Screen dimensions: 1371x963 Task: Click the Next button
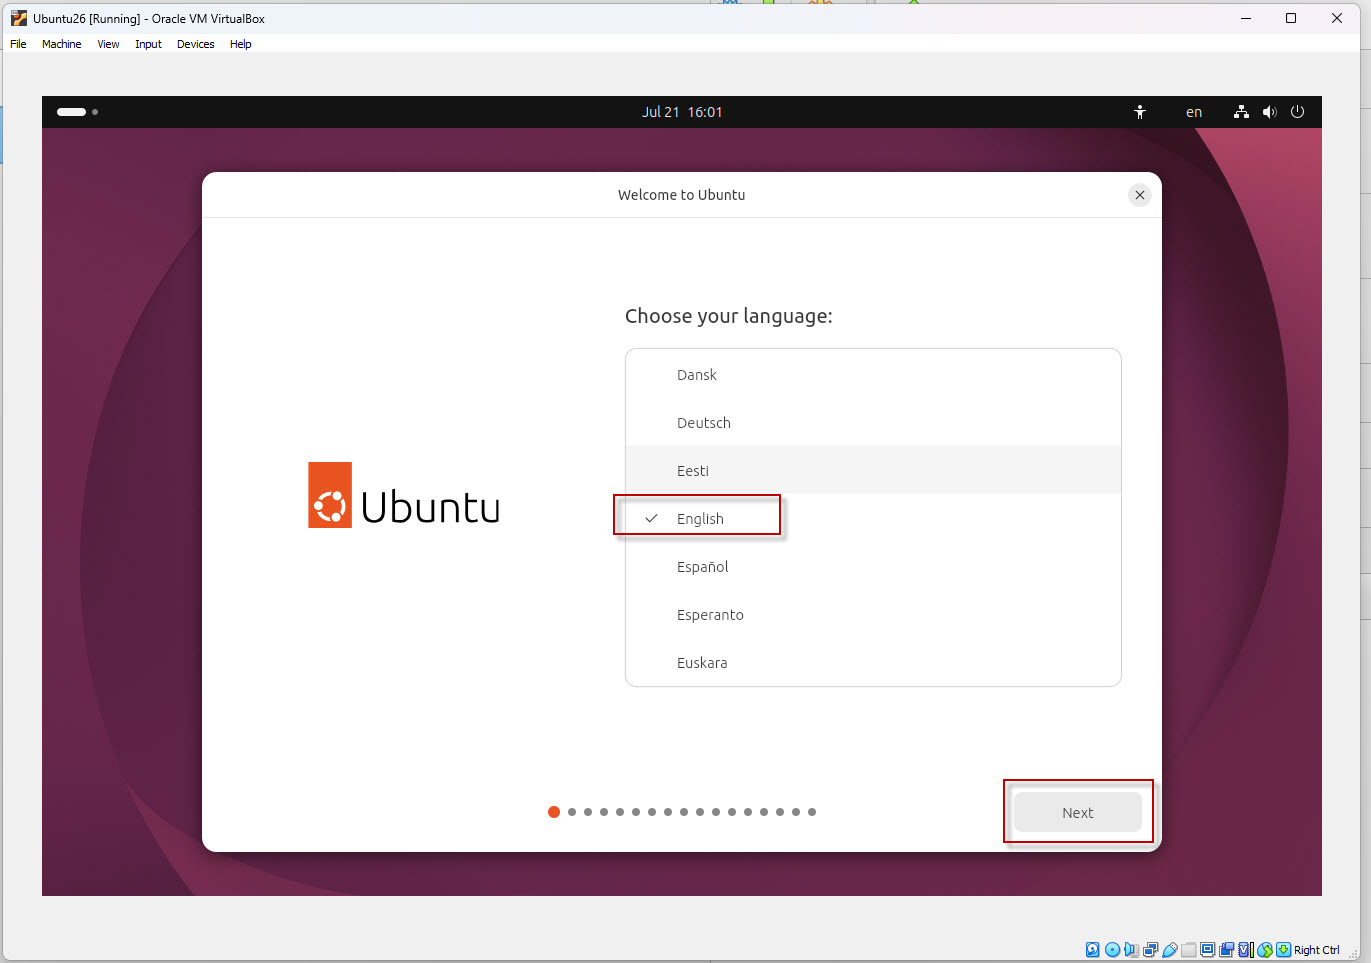(1078, 812)
